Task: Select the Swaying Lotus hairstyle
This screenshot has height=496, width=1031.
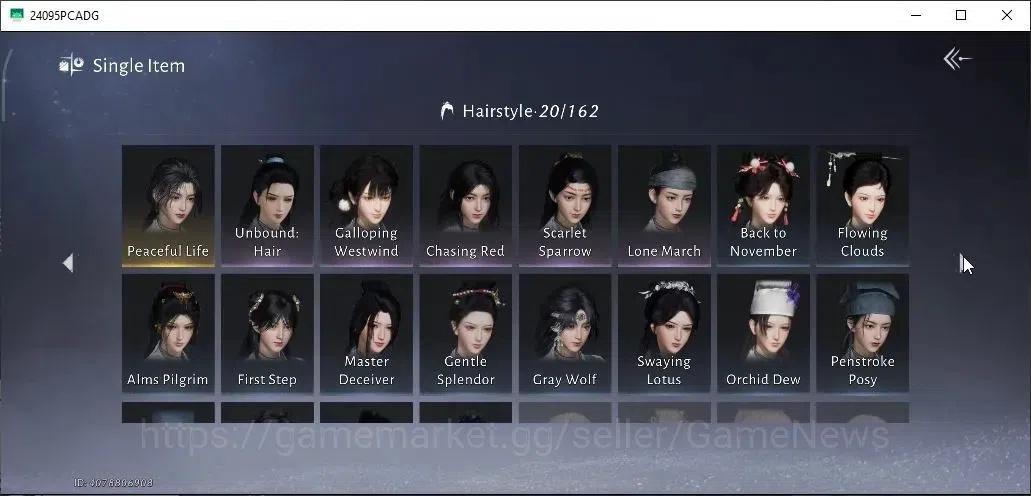Action: 664,334
